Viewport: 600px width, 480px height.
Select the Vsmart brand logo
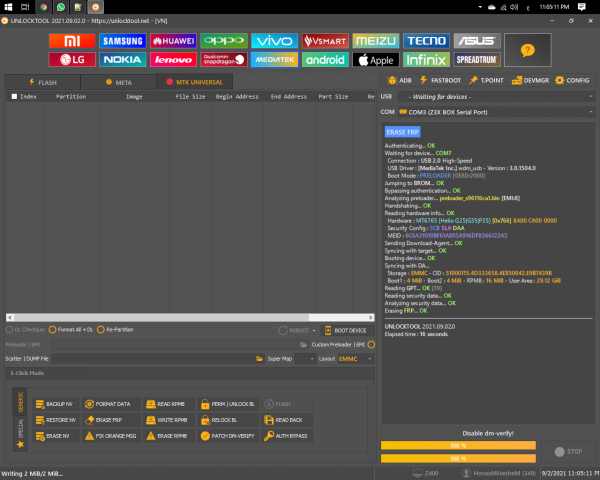pyautogui.click(x=325, y=41)
